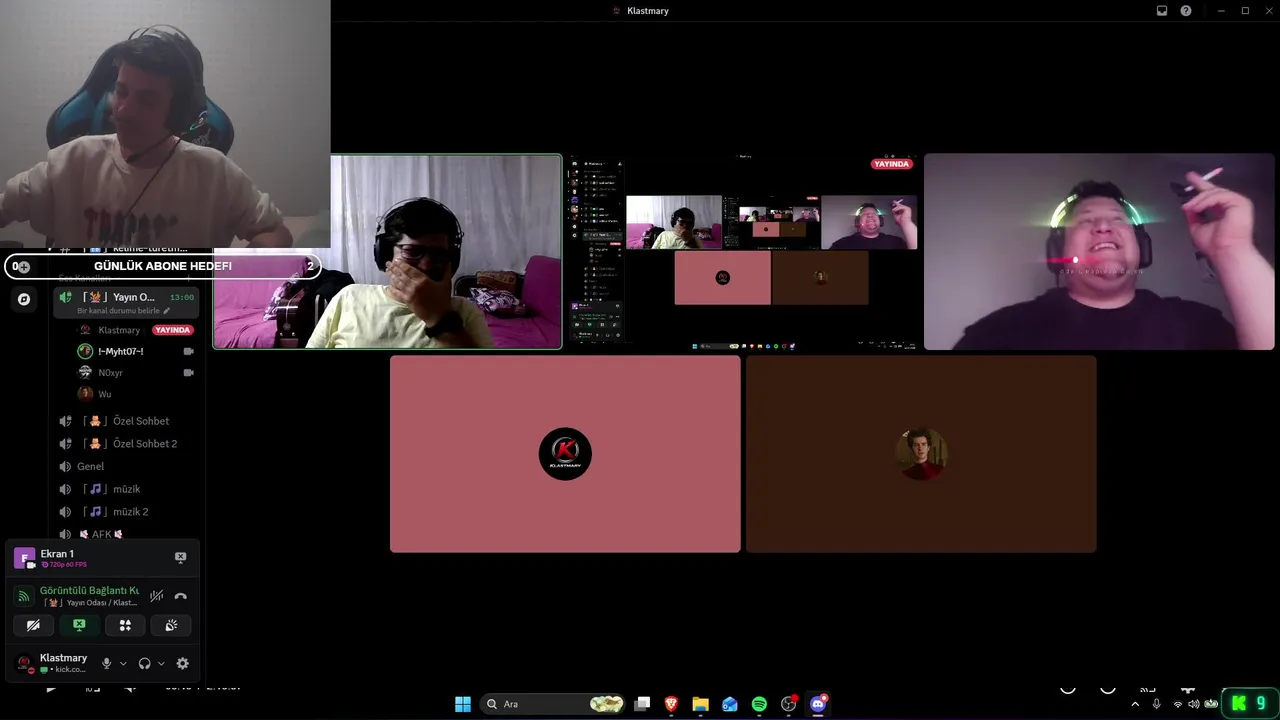Open volume tray icon
Image resolution: width=1280 pixels, height=720 pixels.
coord(1193,704)
